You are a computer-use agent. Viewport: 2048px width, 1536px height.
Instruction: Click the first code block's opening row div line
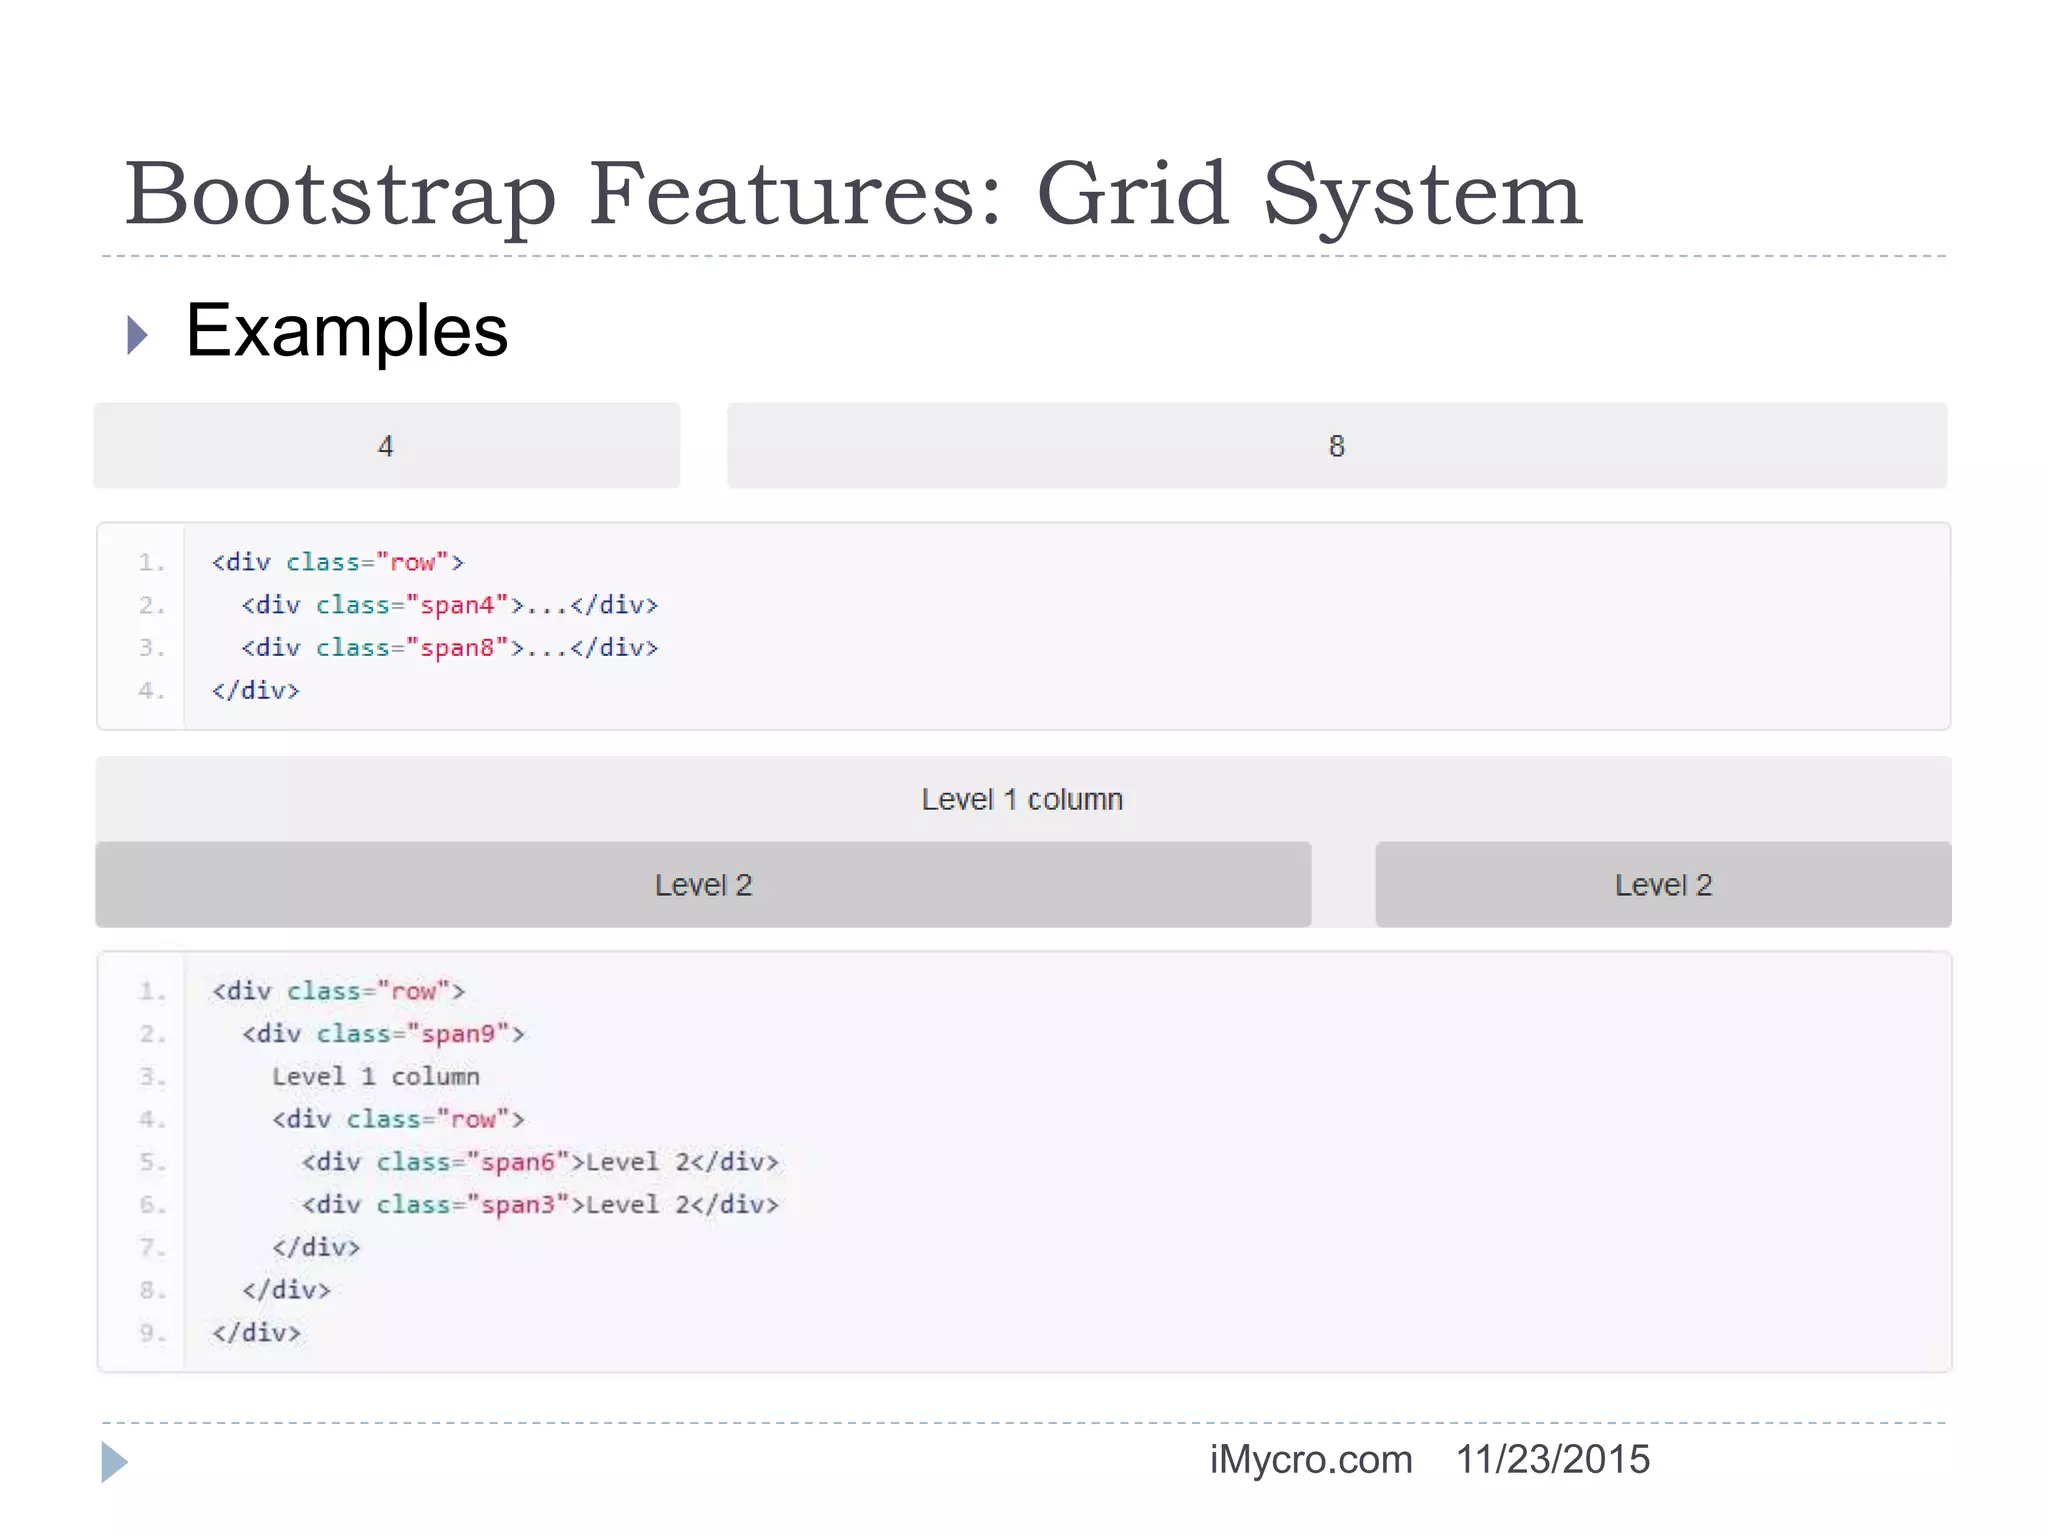coord(338,563)
